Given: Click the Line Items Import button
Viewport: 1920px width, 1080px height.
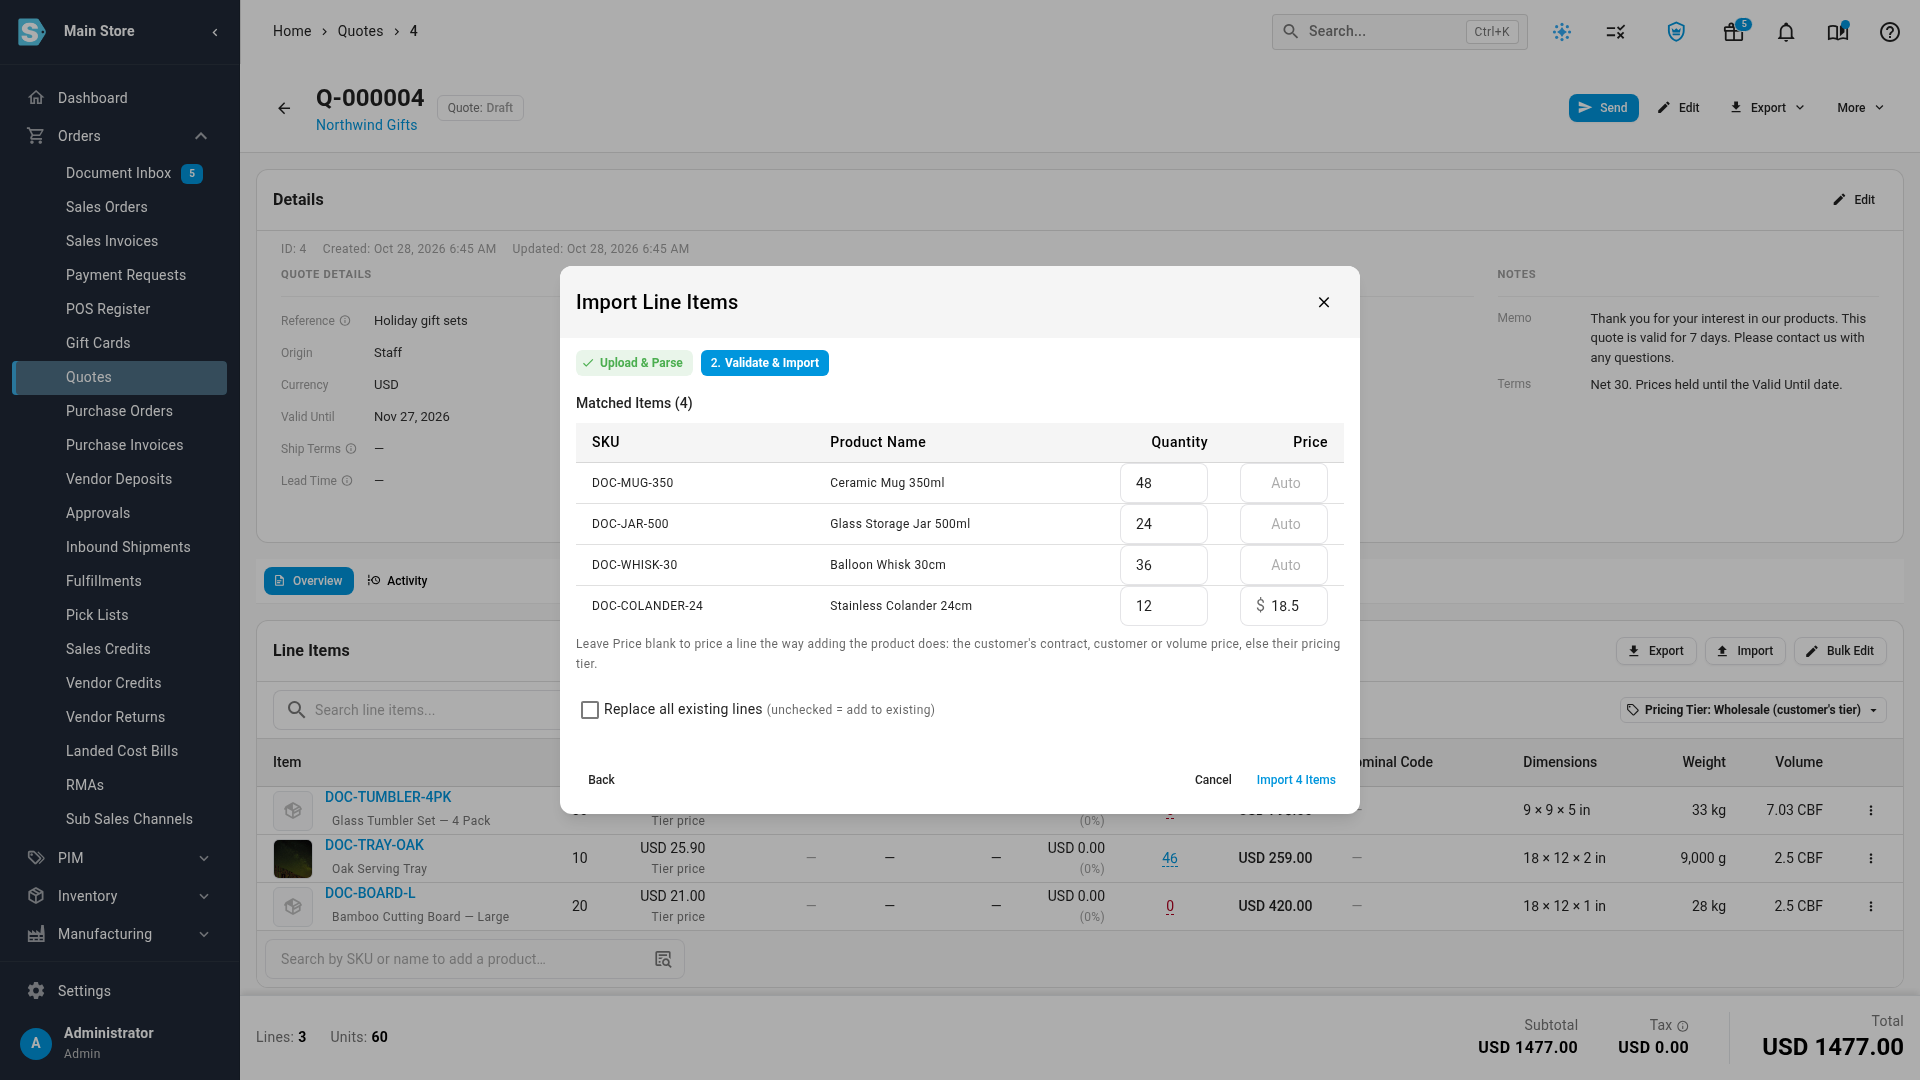Looking at the screenshot, I should [x=1745, y=651].
